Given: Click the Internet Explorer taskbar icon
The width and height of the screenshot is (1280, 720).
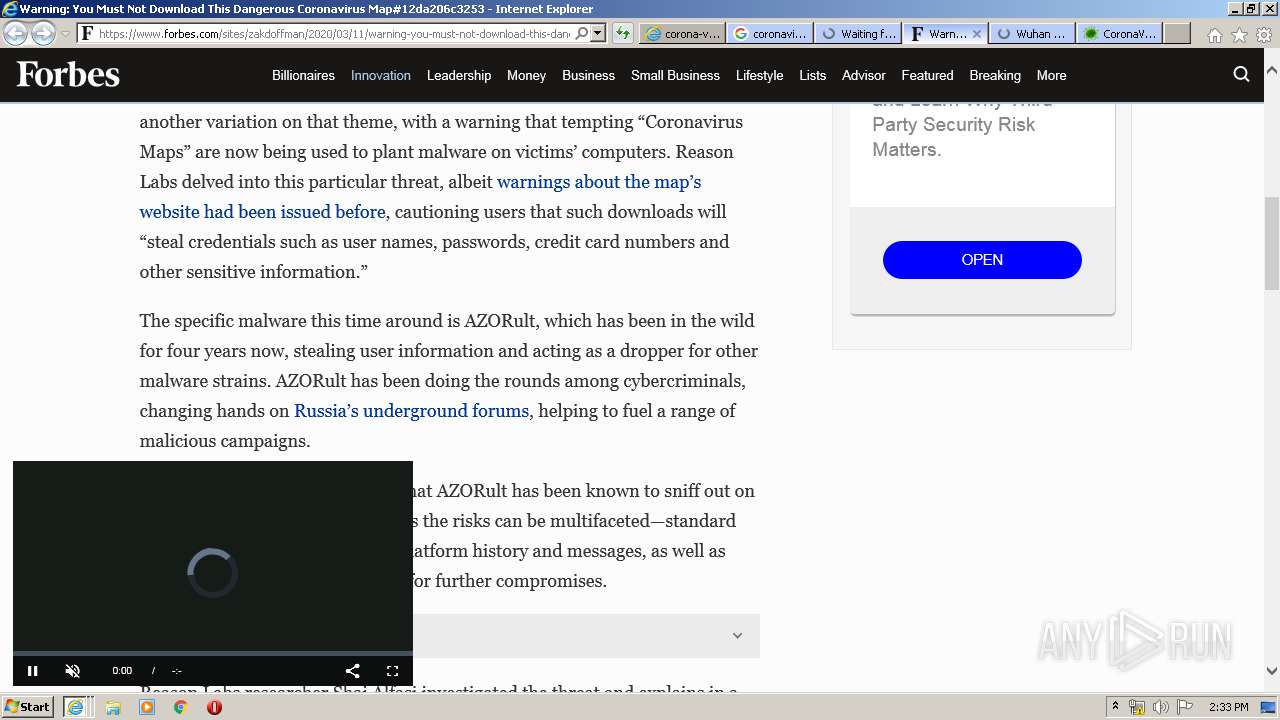Looking at the screenshot, I should click(x=75, y=707).
